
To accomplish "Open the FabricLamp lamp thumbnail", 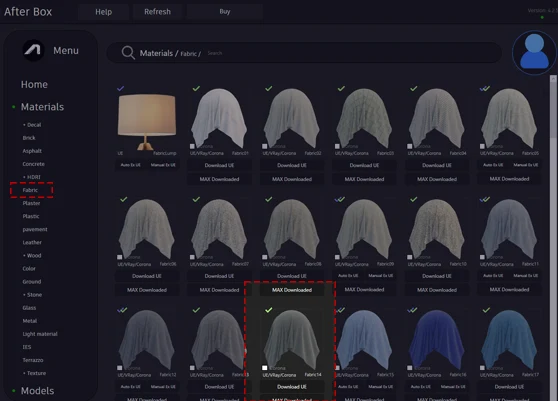I will coord(147,121).
